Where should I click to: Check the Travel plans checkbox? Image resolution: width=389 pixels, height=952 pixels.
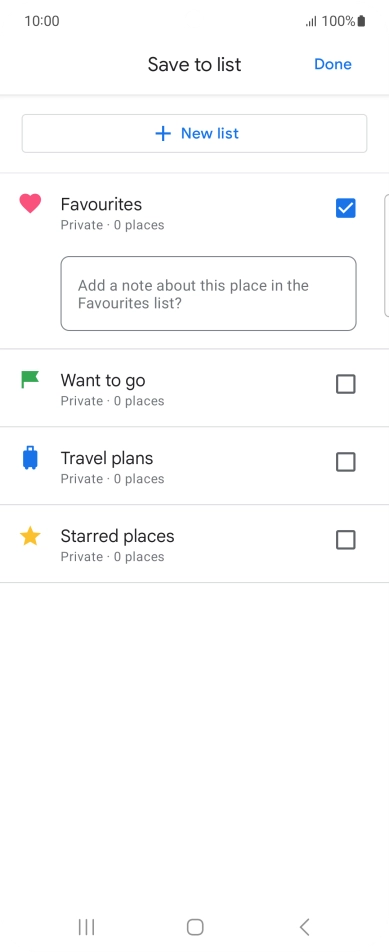(345, 462)
